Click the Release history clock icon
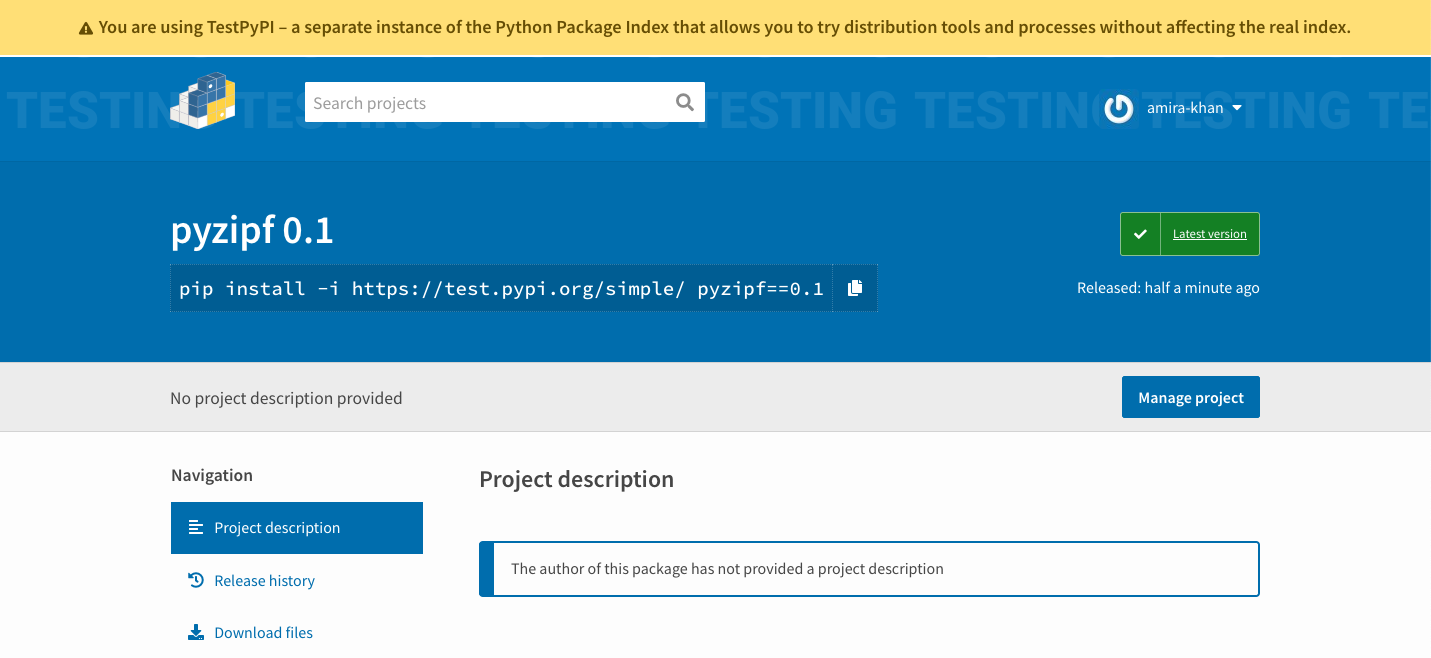1431x658 pixels. (196, 580)
